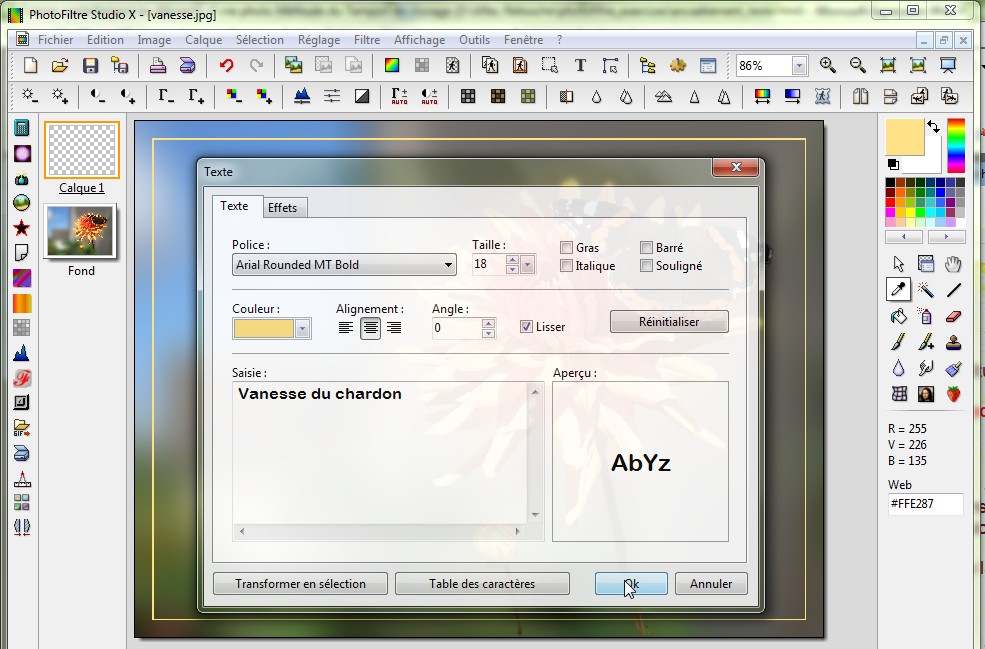Open the Couleur color dropdown arrow
Screen dimensions: 985x649
[x=303, y=329]
